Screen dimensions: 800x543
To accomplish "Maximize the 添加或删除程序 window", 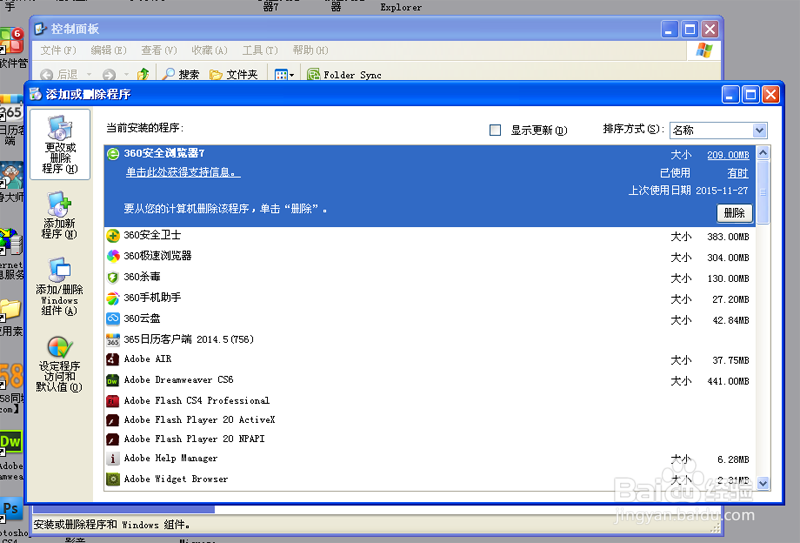I will click(x=751, y=95).
